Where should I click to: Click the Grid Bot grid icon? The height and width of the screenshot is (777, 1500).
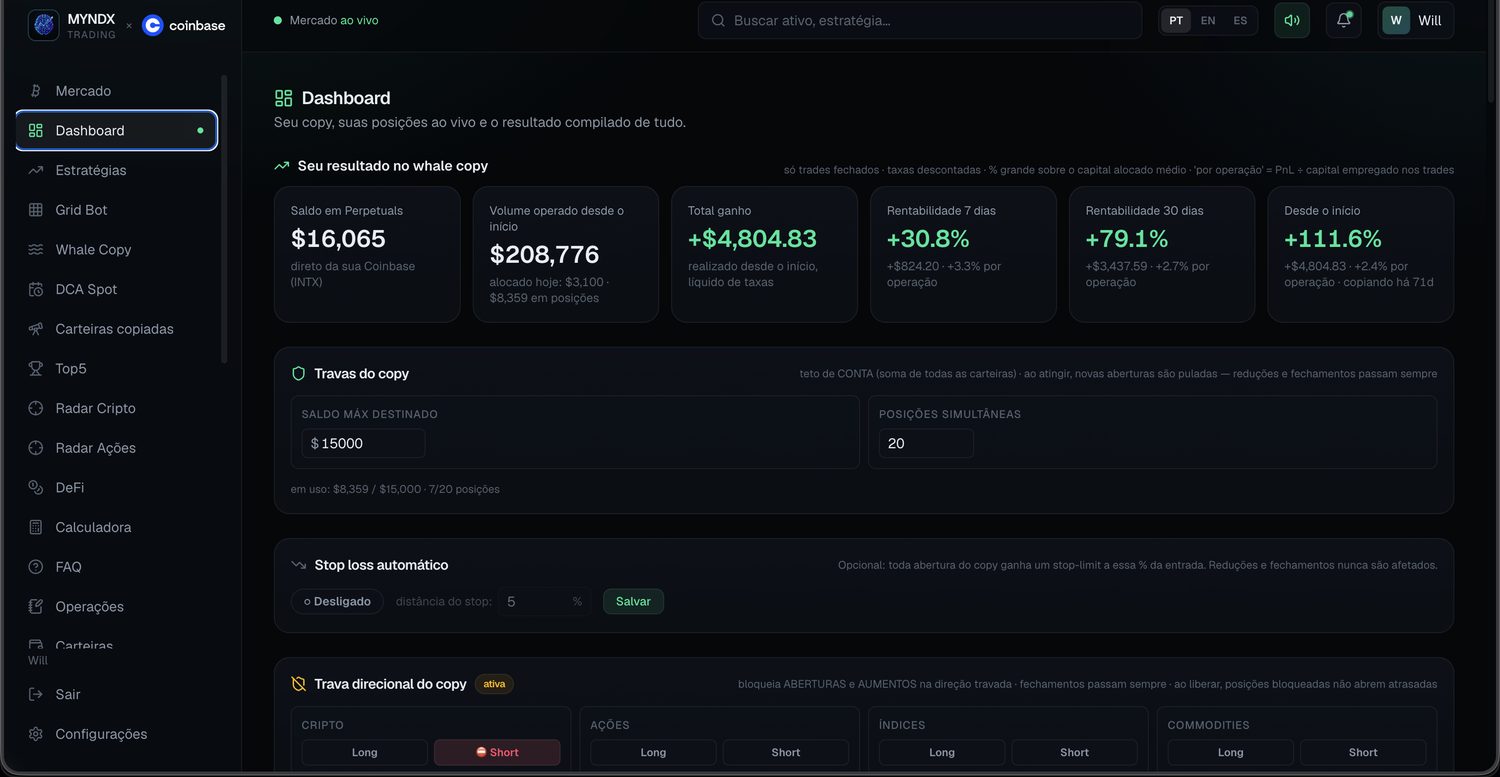tap(36, 210)
